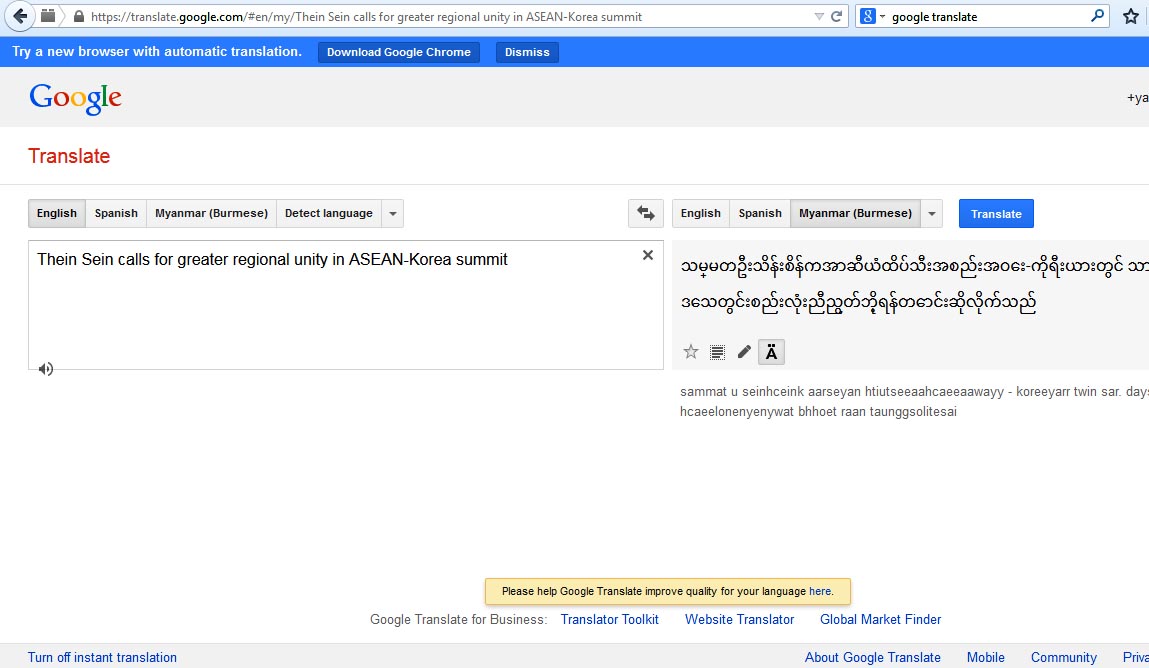Click the URL in the address bar
Screen dimensions: 1149x668
click(x=366, y=16)
